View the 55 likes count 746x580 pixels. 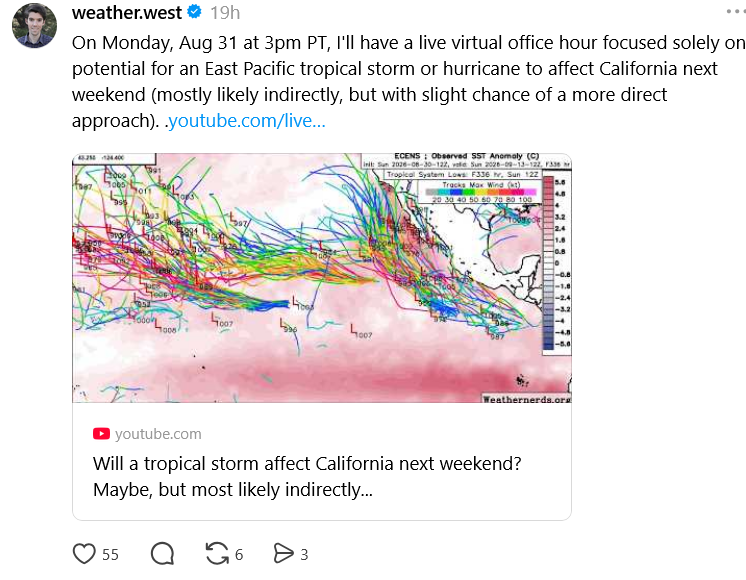click(110, 554)
